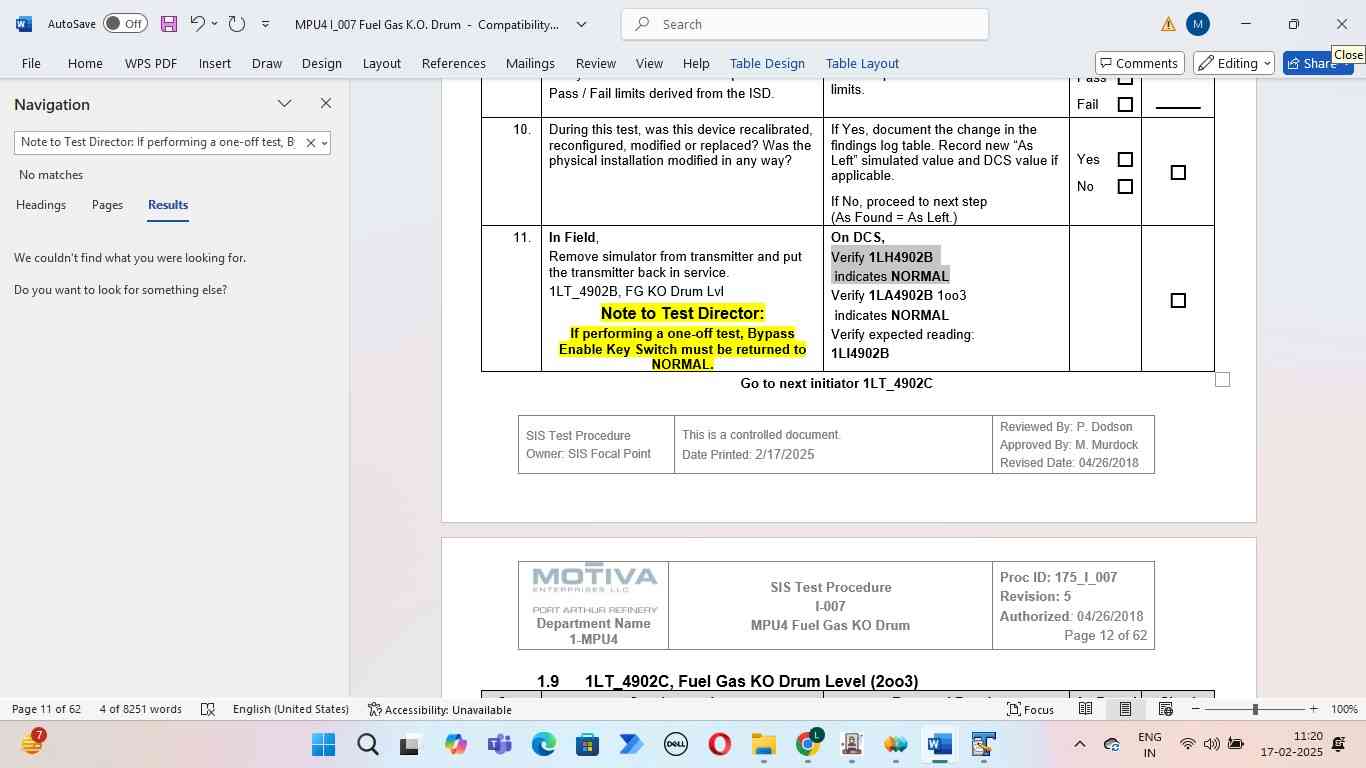Click the word count in the status bar

140,709
